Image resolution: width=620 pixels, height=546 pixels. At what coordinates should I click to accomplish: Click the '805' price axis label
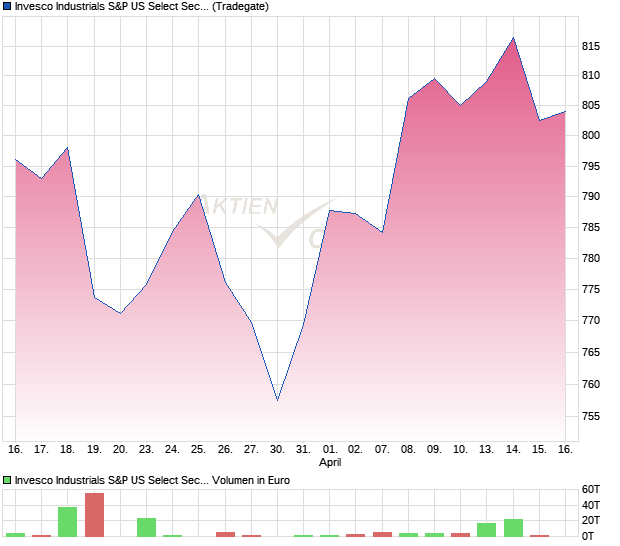pyautogui.click(x=590, y=105)
